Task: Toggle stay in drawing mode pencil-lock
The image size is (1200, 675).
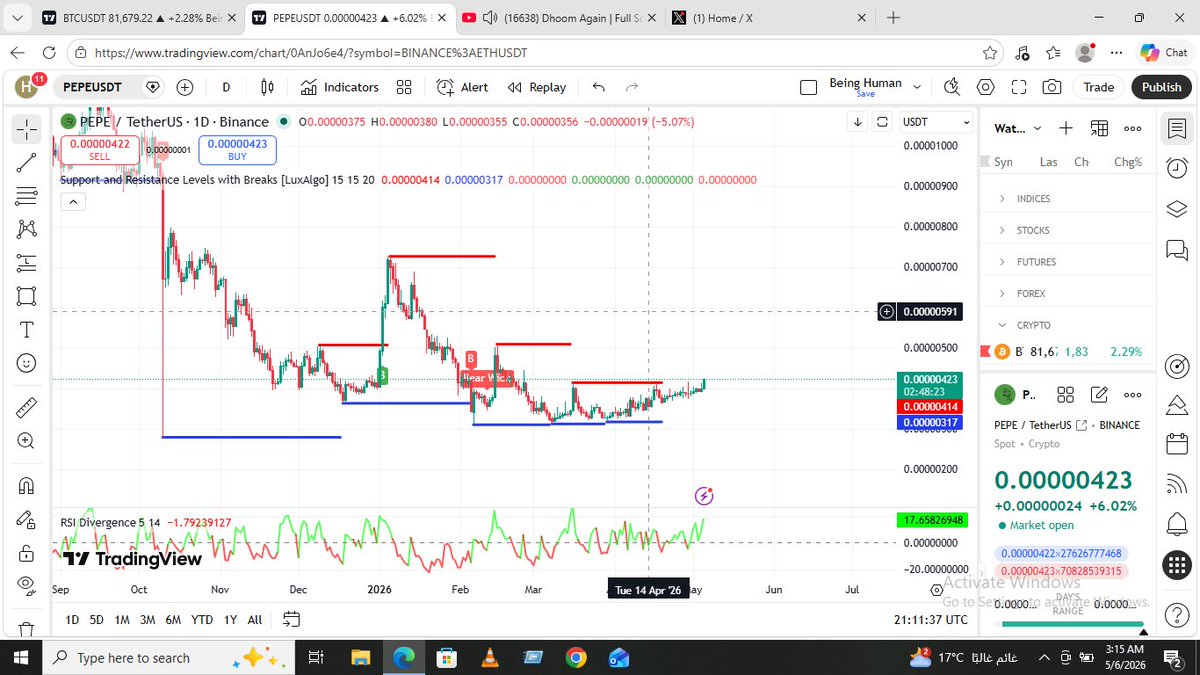Action: [27, 520]
